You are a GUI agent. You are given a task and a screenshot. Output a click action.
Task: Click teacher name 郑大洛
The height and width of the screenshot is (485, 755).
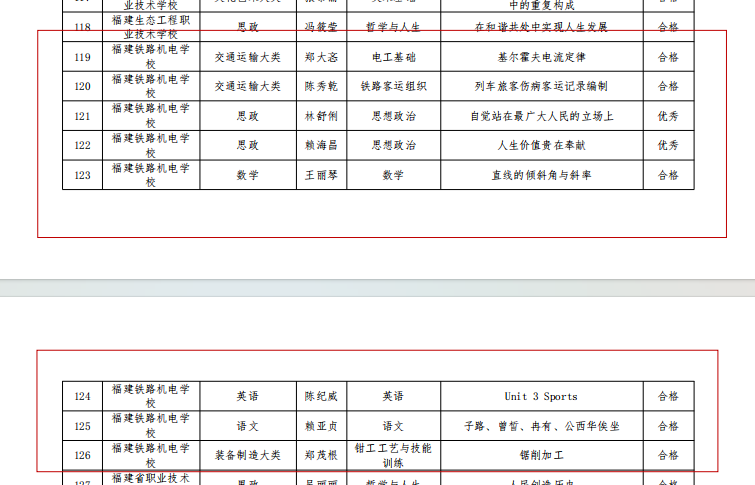321,57
